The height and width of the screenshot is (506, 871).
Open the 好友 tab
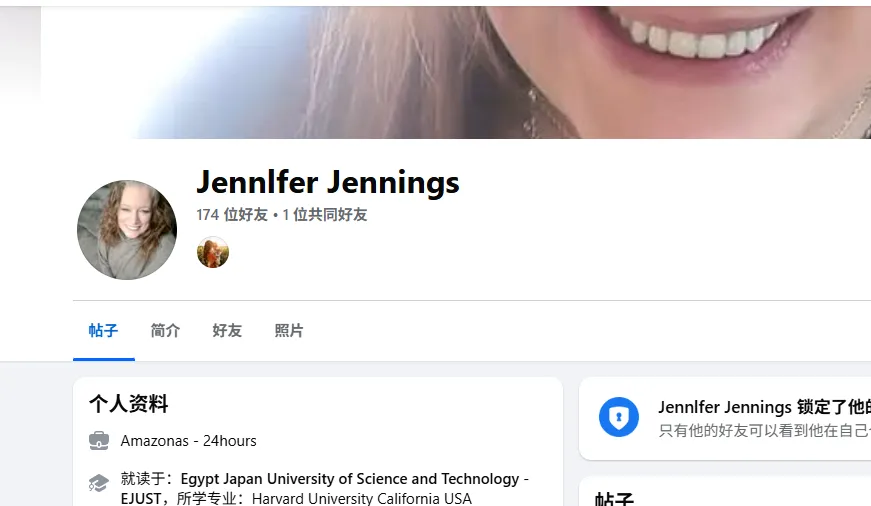point(227,330)
